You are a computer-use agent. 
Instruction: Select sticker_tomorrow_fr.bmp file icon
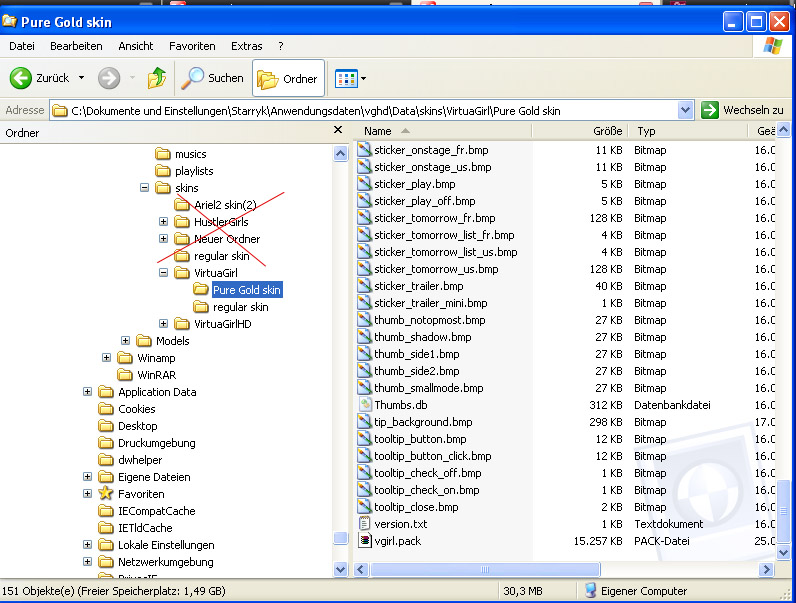364,218
